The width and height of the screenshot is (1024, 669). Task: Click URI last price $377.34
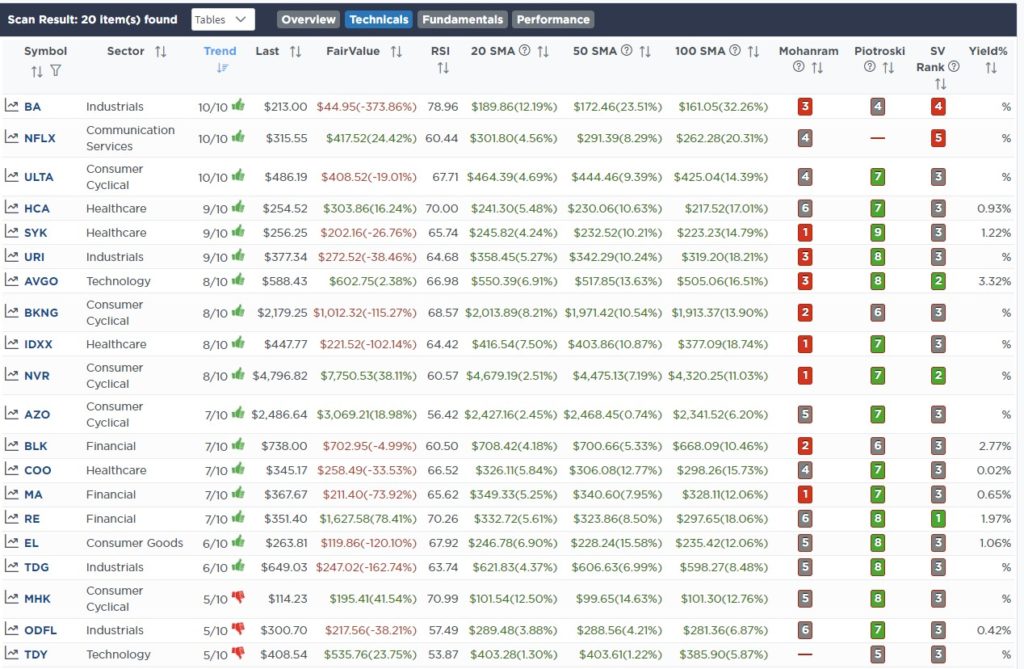pos(285,257)
